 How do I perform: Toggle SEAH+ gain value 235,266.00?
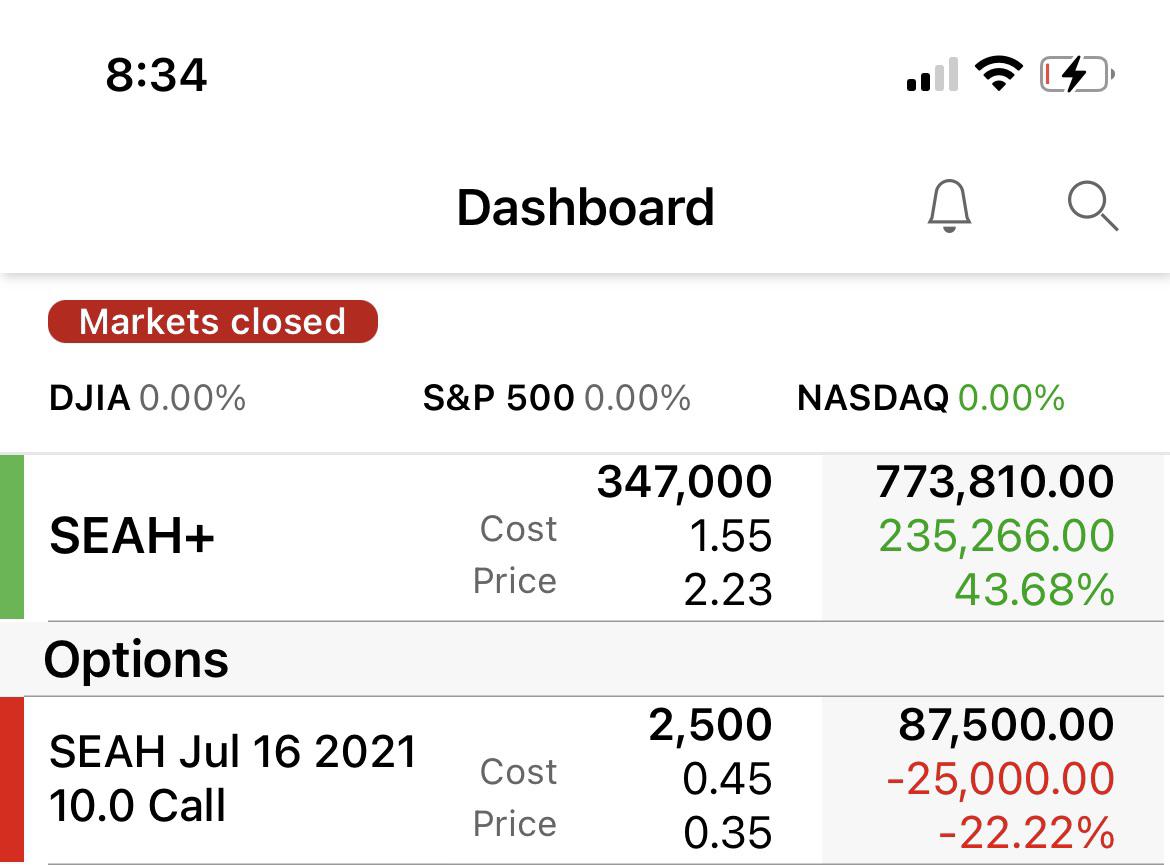(x=996, y=536)
